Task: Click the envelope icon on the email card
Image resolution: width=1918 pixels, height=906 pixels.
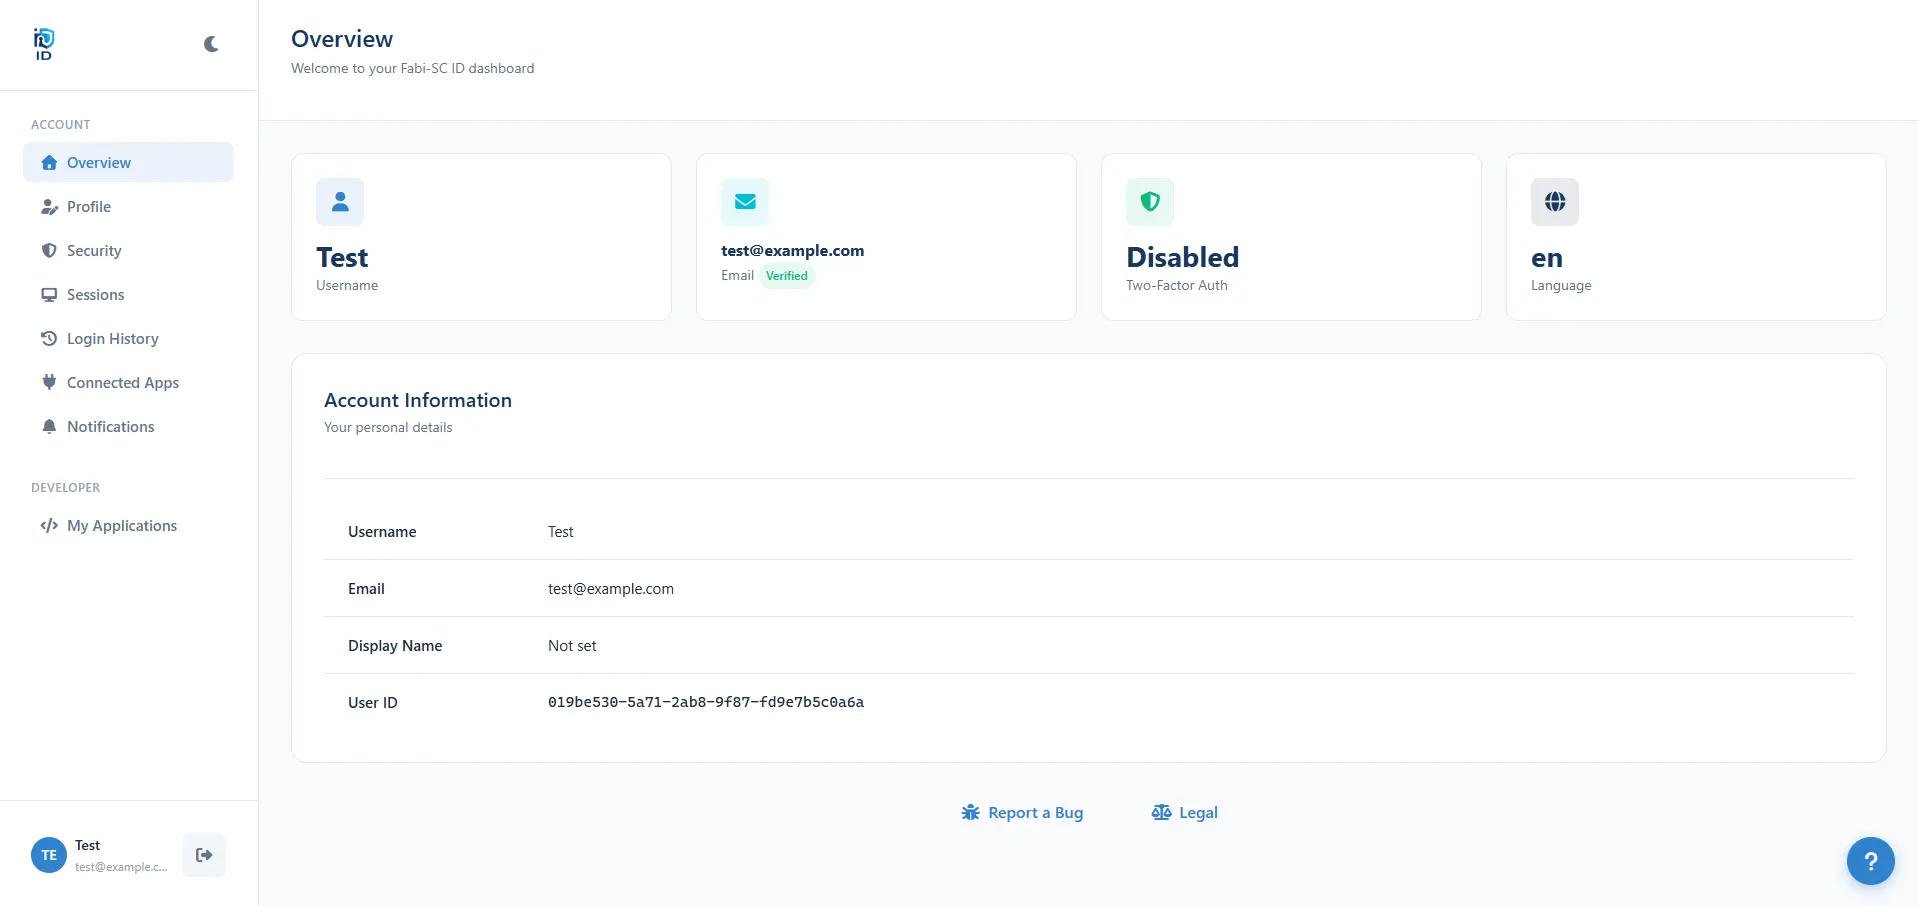Action: (x=745, y=202)
